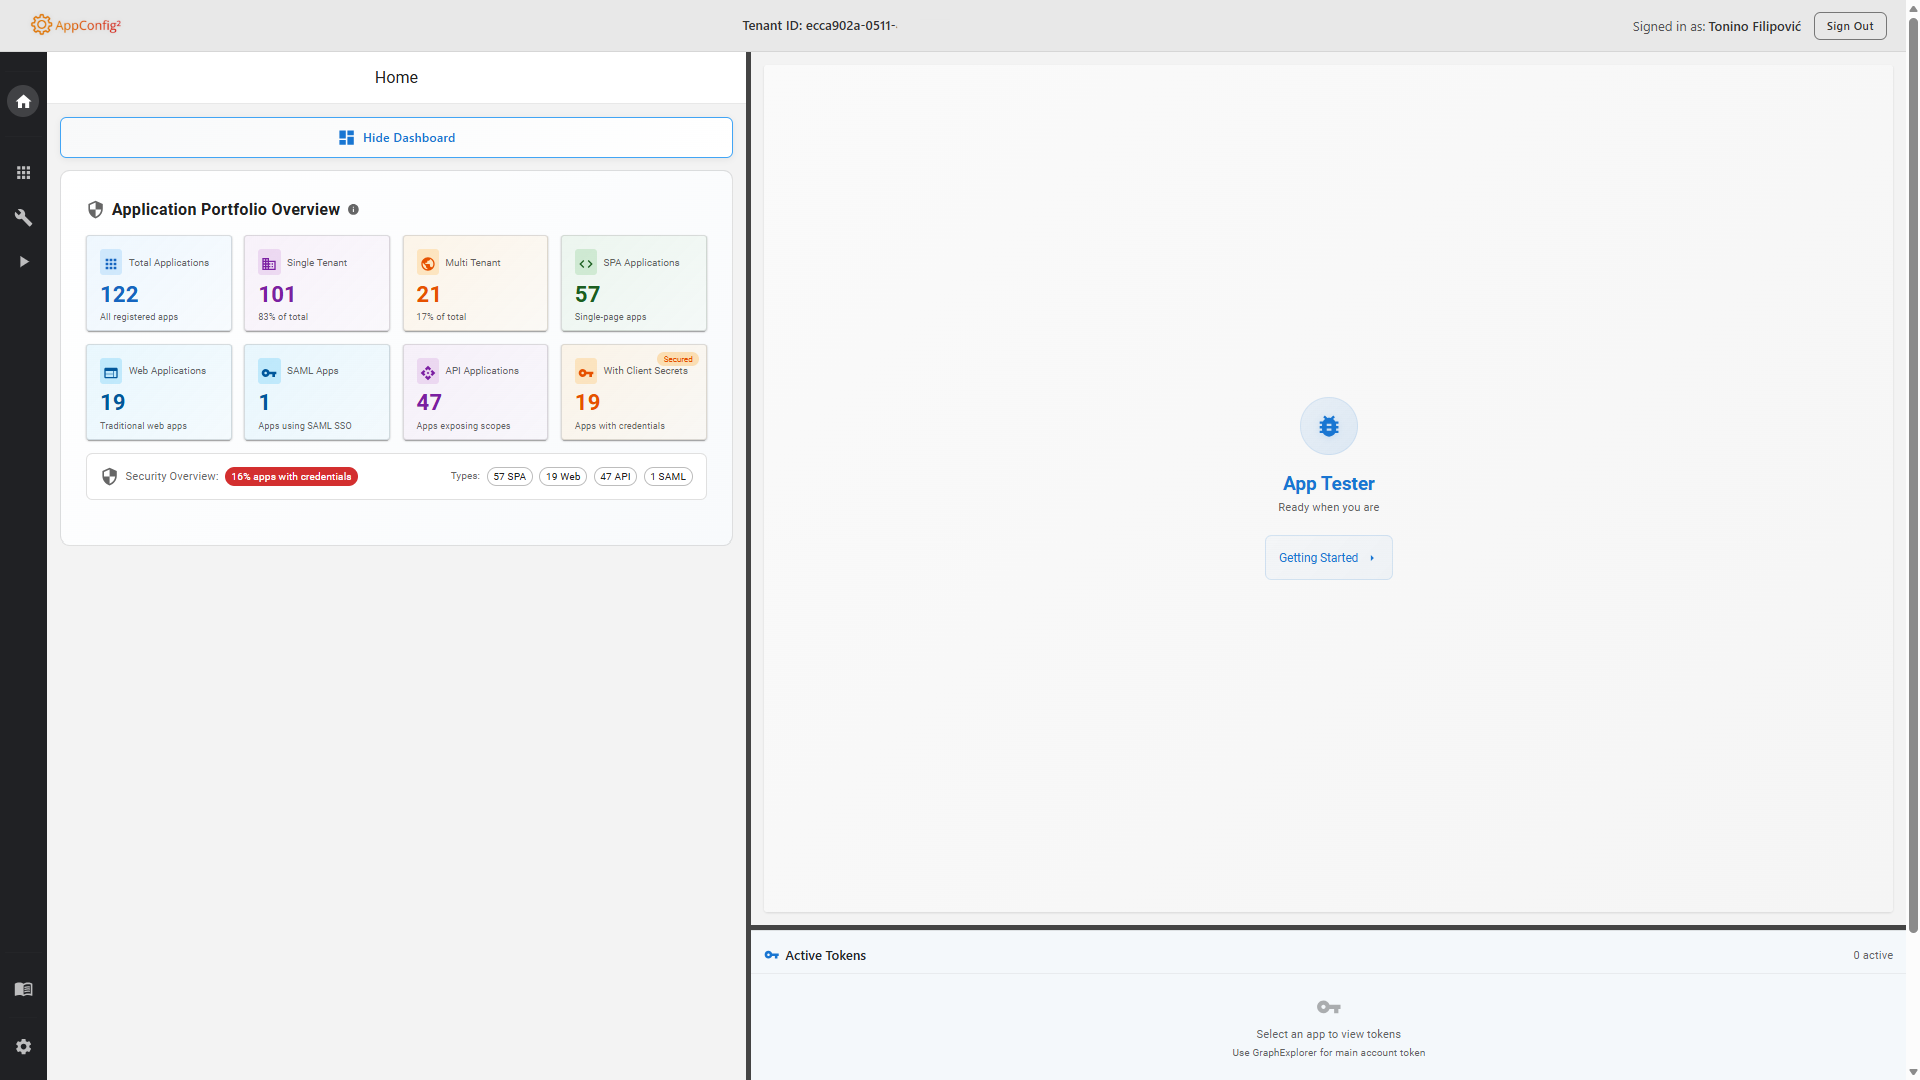1920x1080 pixels.
Task: Open settings gear in sidebar
Action: click(23, 1046)
